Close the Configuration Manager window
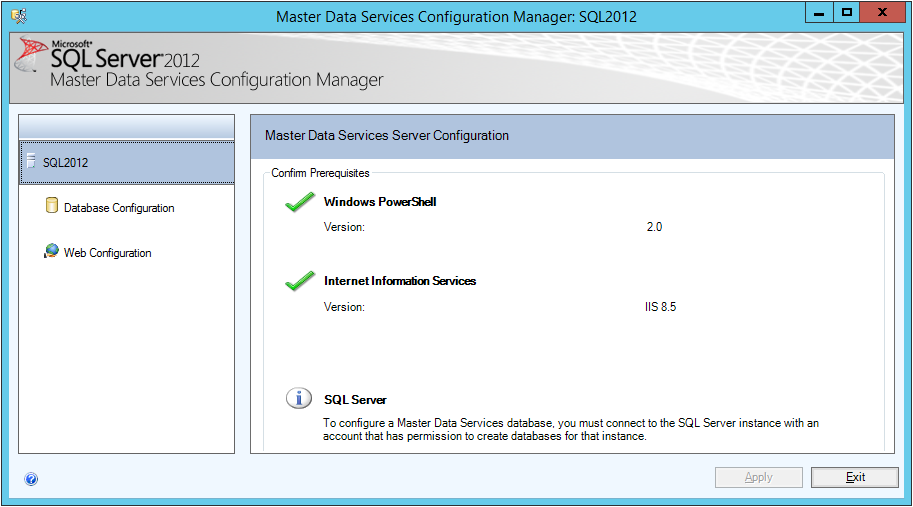 [882, 12]
